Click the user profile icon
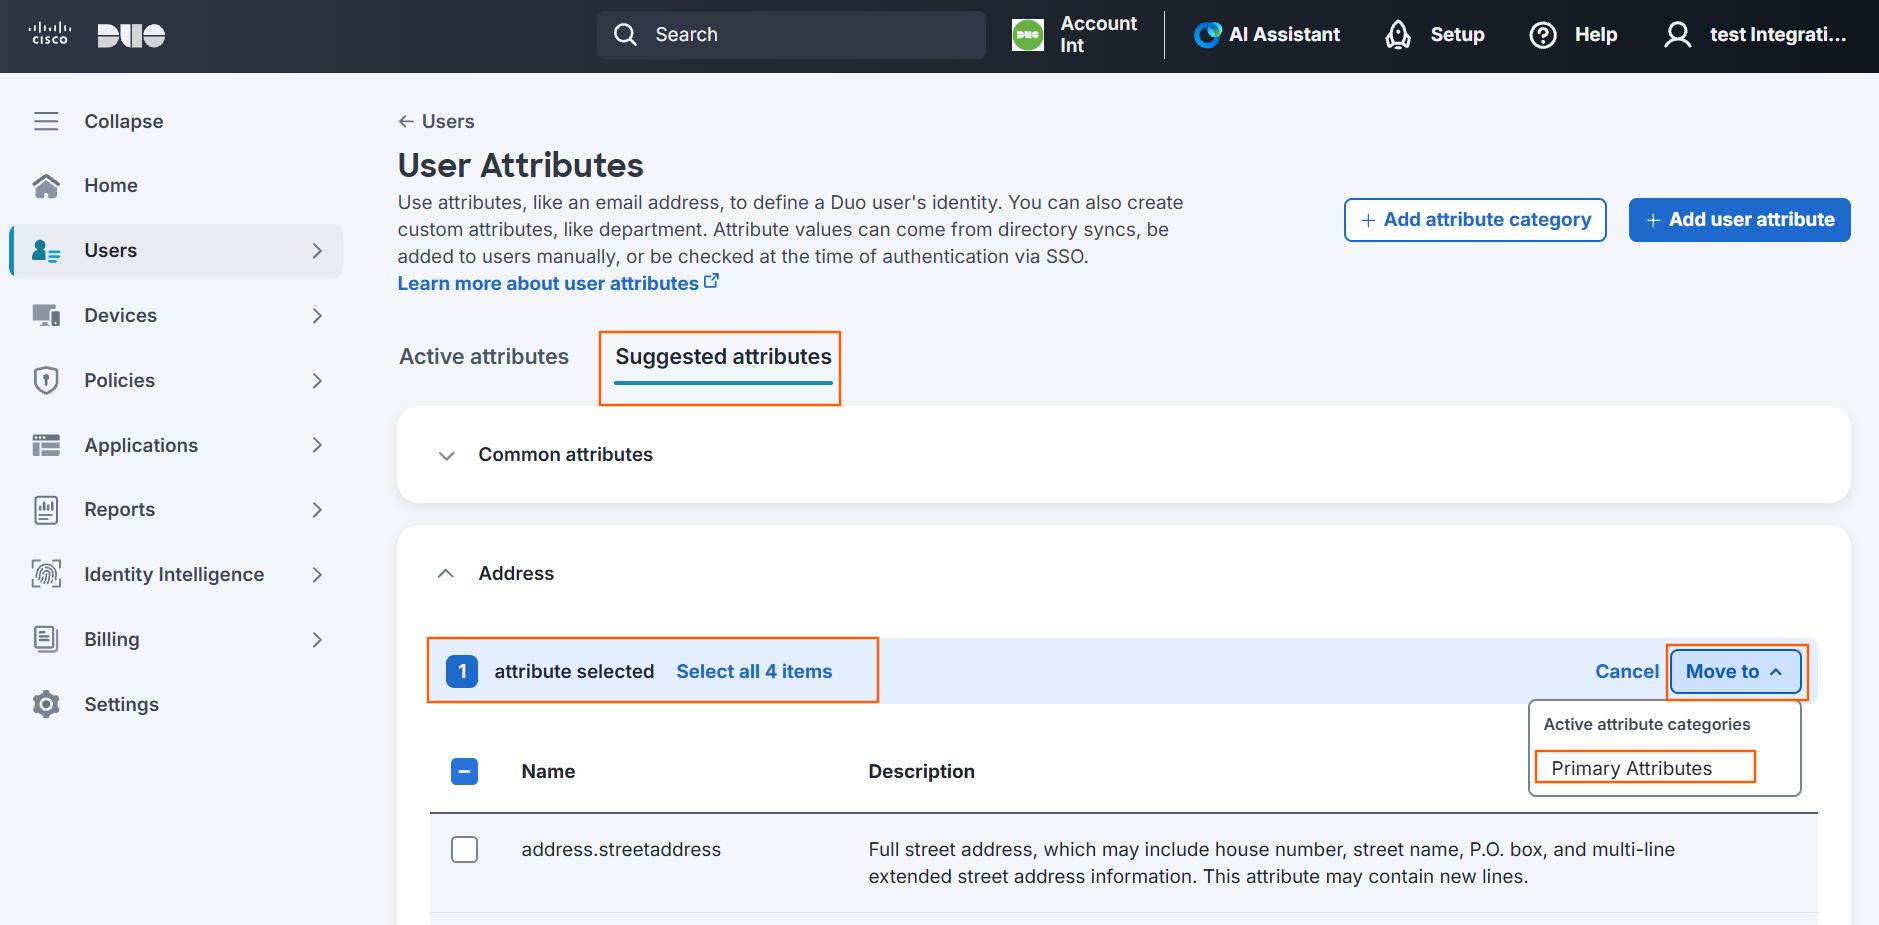1879x925 pixels. 1677,35
